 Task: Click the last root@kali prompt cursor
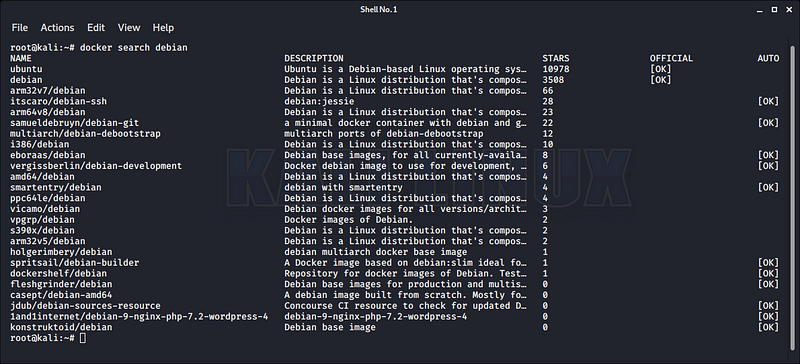pyautogui.click(x=83, y=338)
